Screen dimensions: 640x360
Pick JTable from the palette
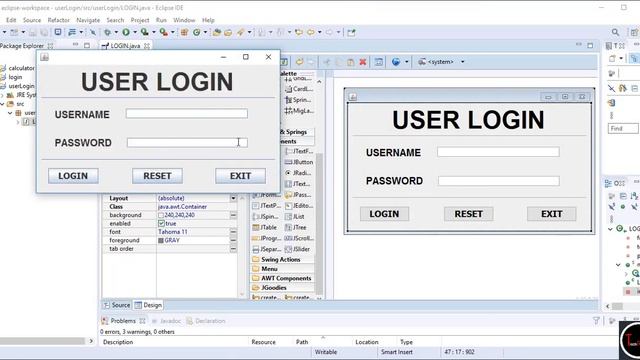[x=264, y=227]
